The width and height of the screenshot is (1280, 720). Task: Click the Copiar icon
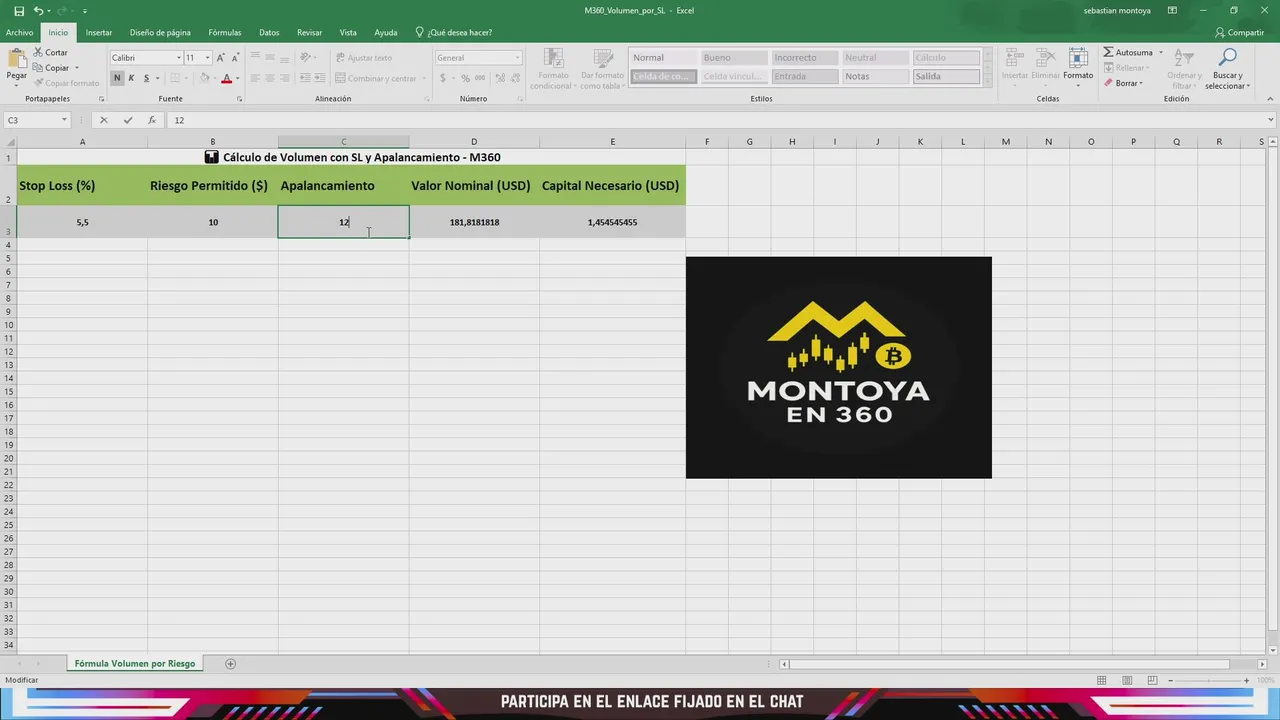pos(38,68)
